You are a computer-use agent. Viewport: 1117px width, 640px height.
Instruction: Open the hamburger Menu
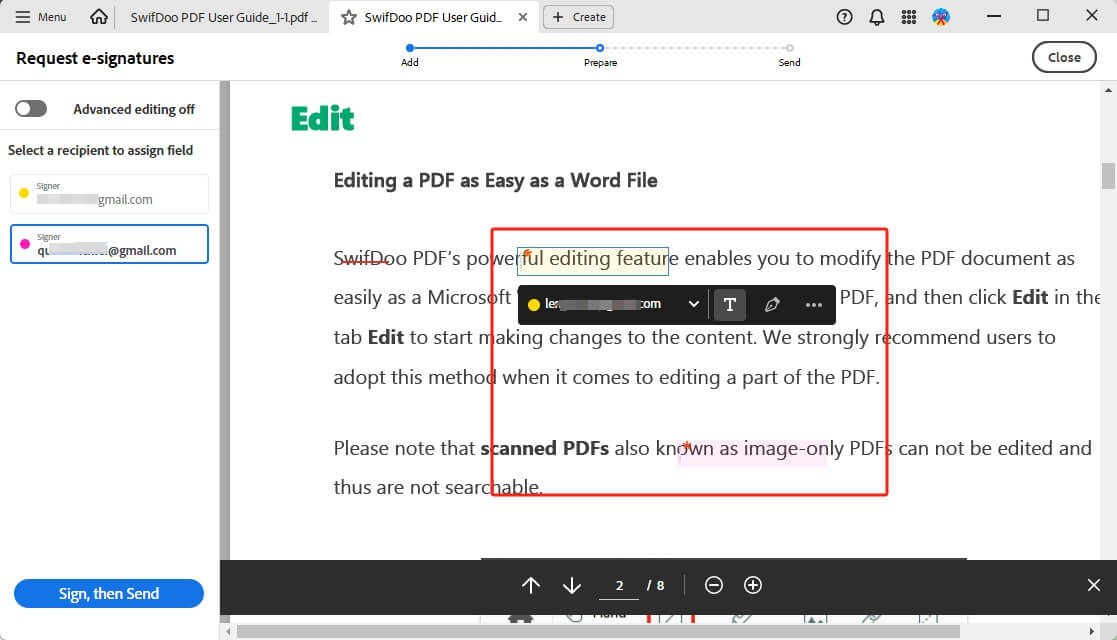point(41,16)
